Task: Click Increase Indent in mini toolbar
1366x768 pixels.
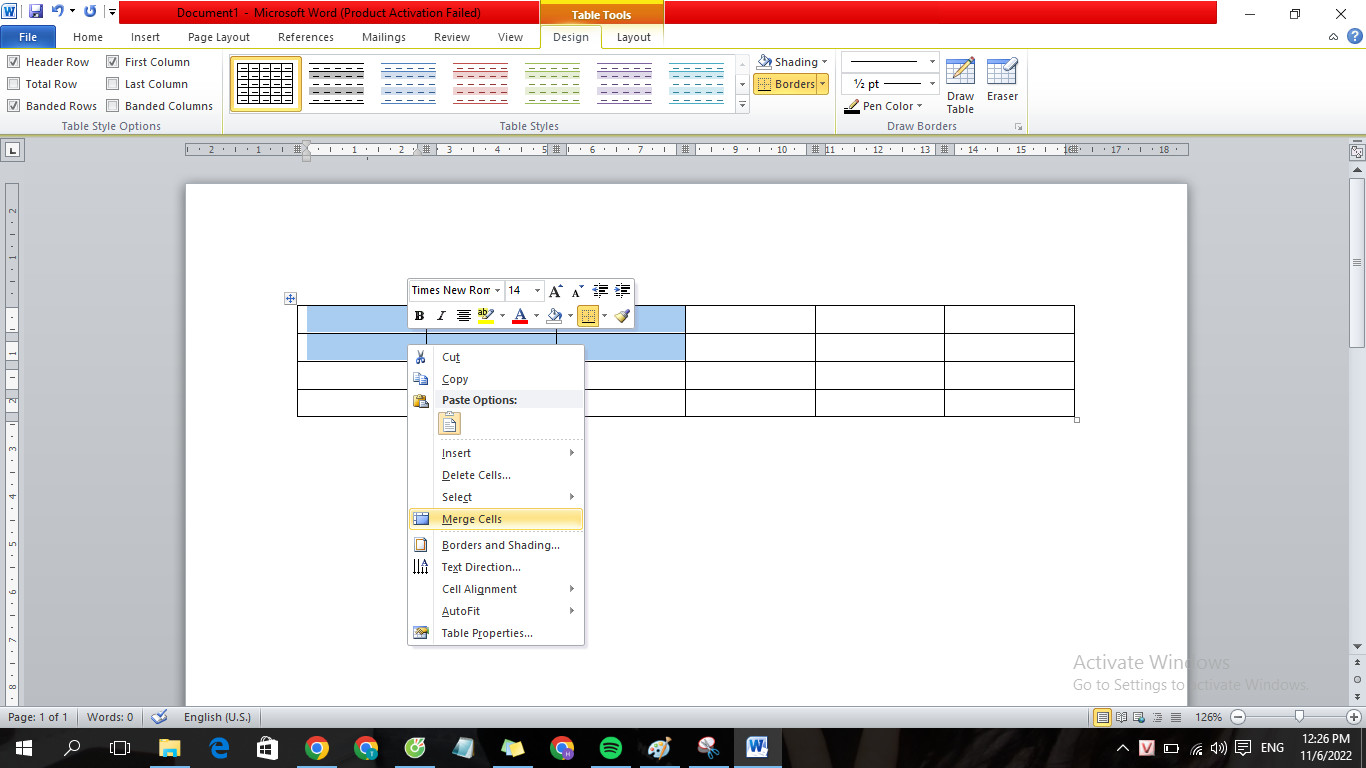Action: click(x=622, y=291)
